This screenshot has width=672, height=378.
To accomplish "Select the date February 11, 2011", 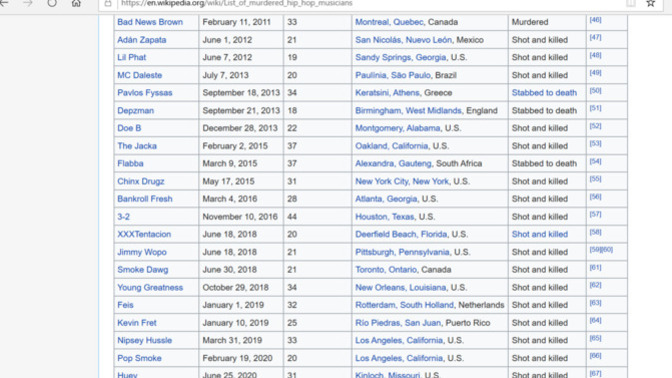I will click(237, 22).
